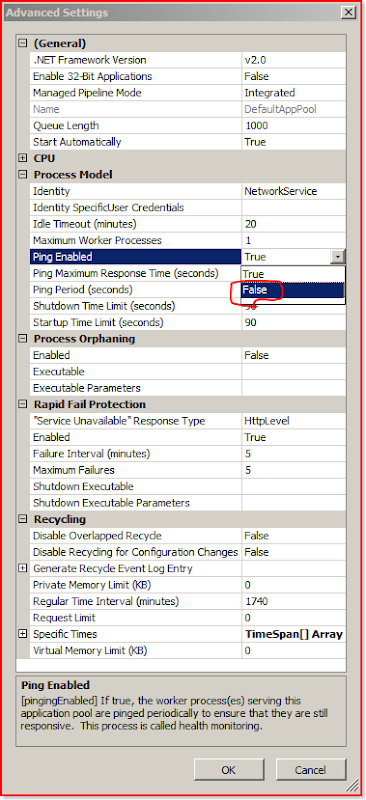Select Maximum Worker Processes property
The height and width of the screenshot is (800, 366).
(x=188, y=240)
